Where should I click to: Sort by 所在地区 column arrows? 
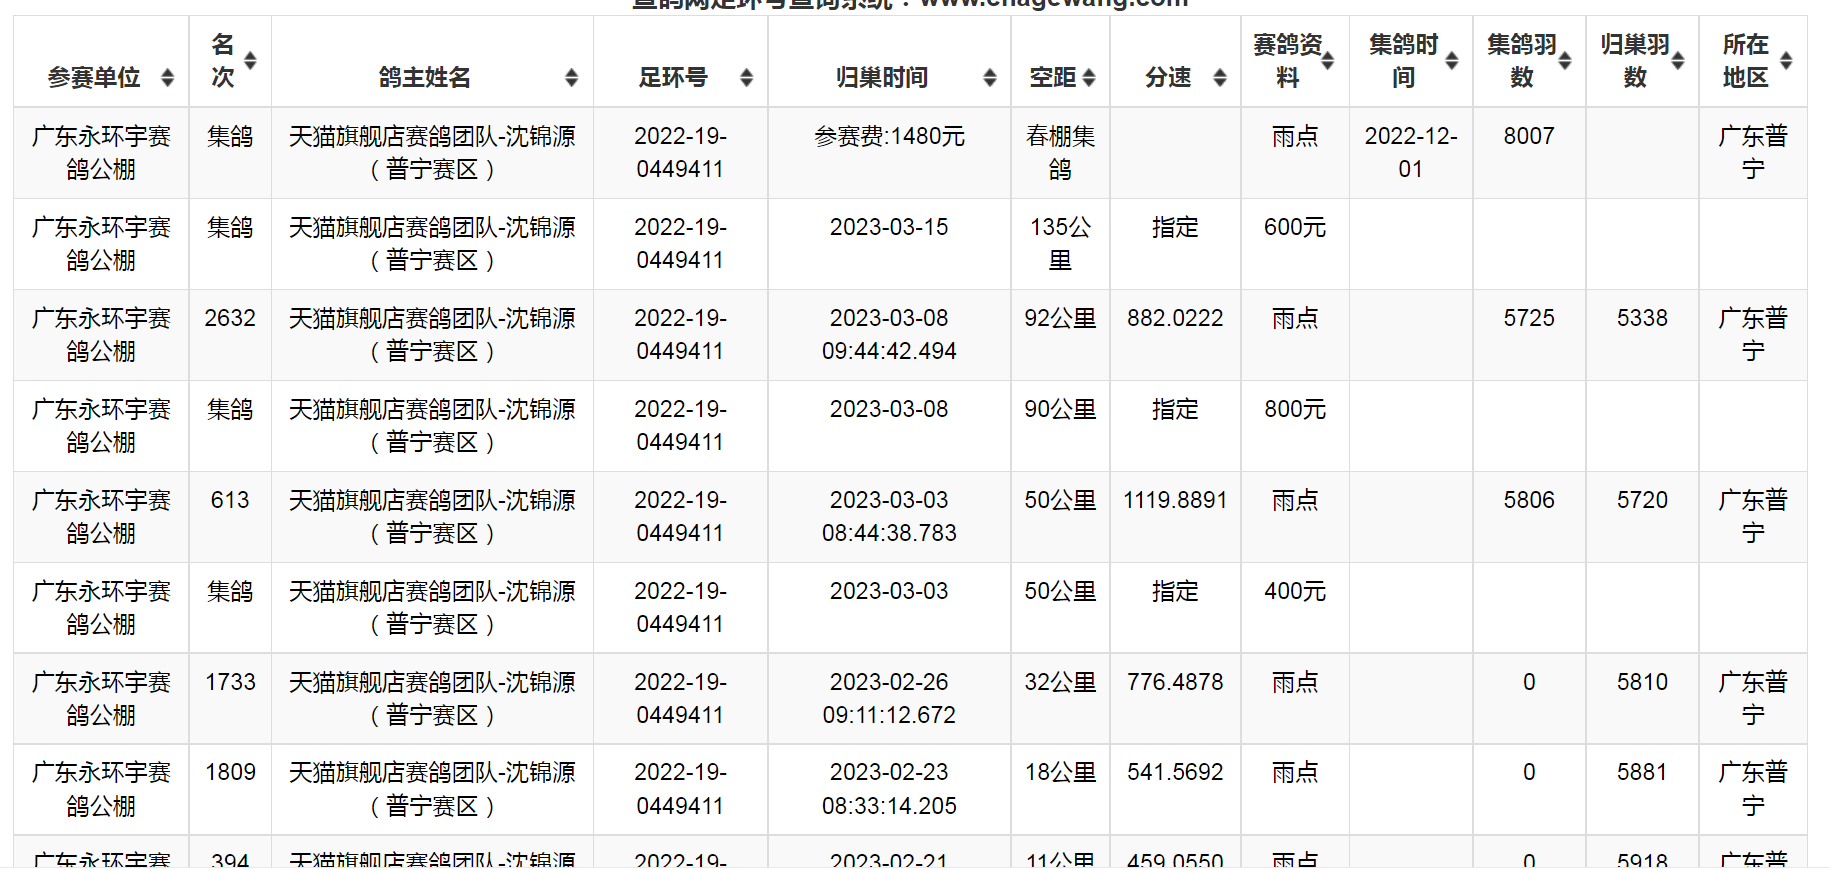pos(1786,61)
